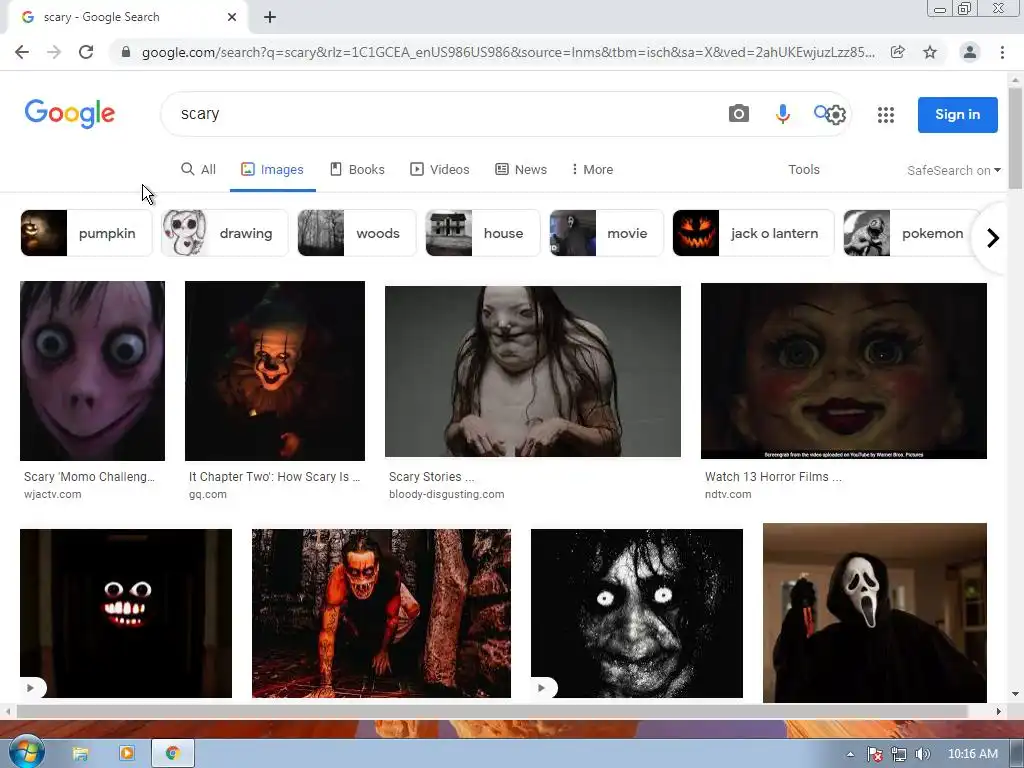Click Sign in button
The image size is (1024, 768).
pyautogui.click(x=957, y=115)
